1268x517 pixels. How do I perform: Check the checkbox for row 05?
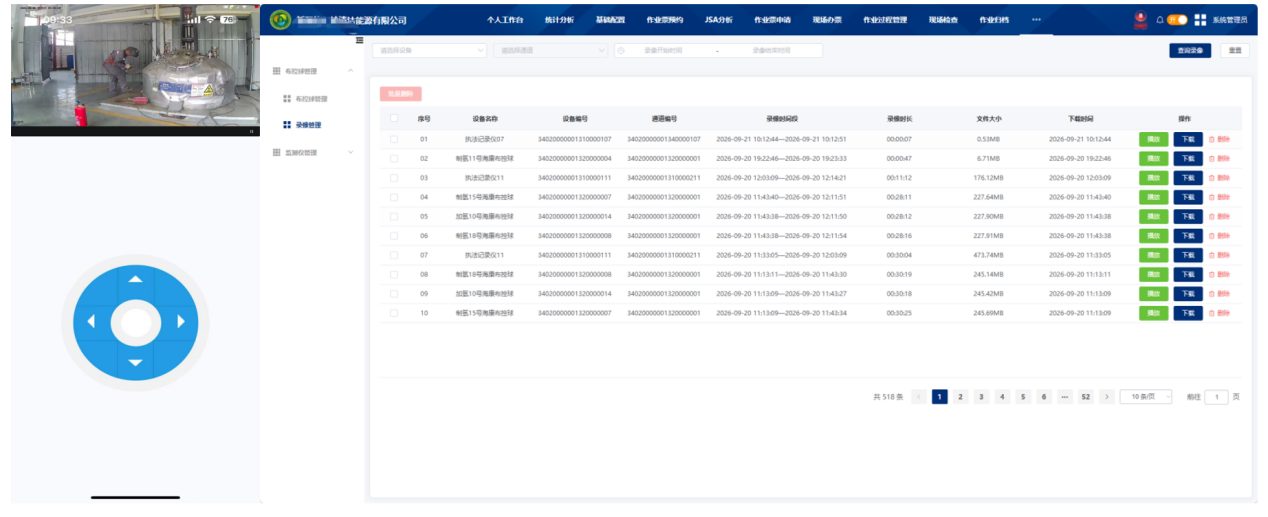tap(394, 216)
